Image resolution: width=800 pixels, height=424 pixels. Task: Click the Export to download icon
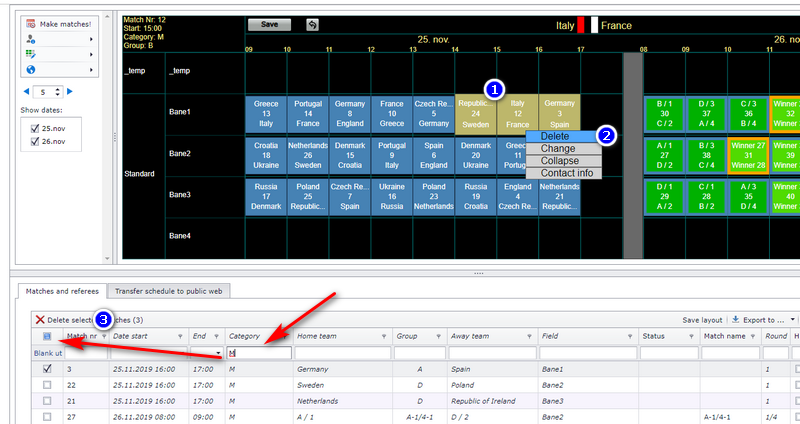(735, 319)
